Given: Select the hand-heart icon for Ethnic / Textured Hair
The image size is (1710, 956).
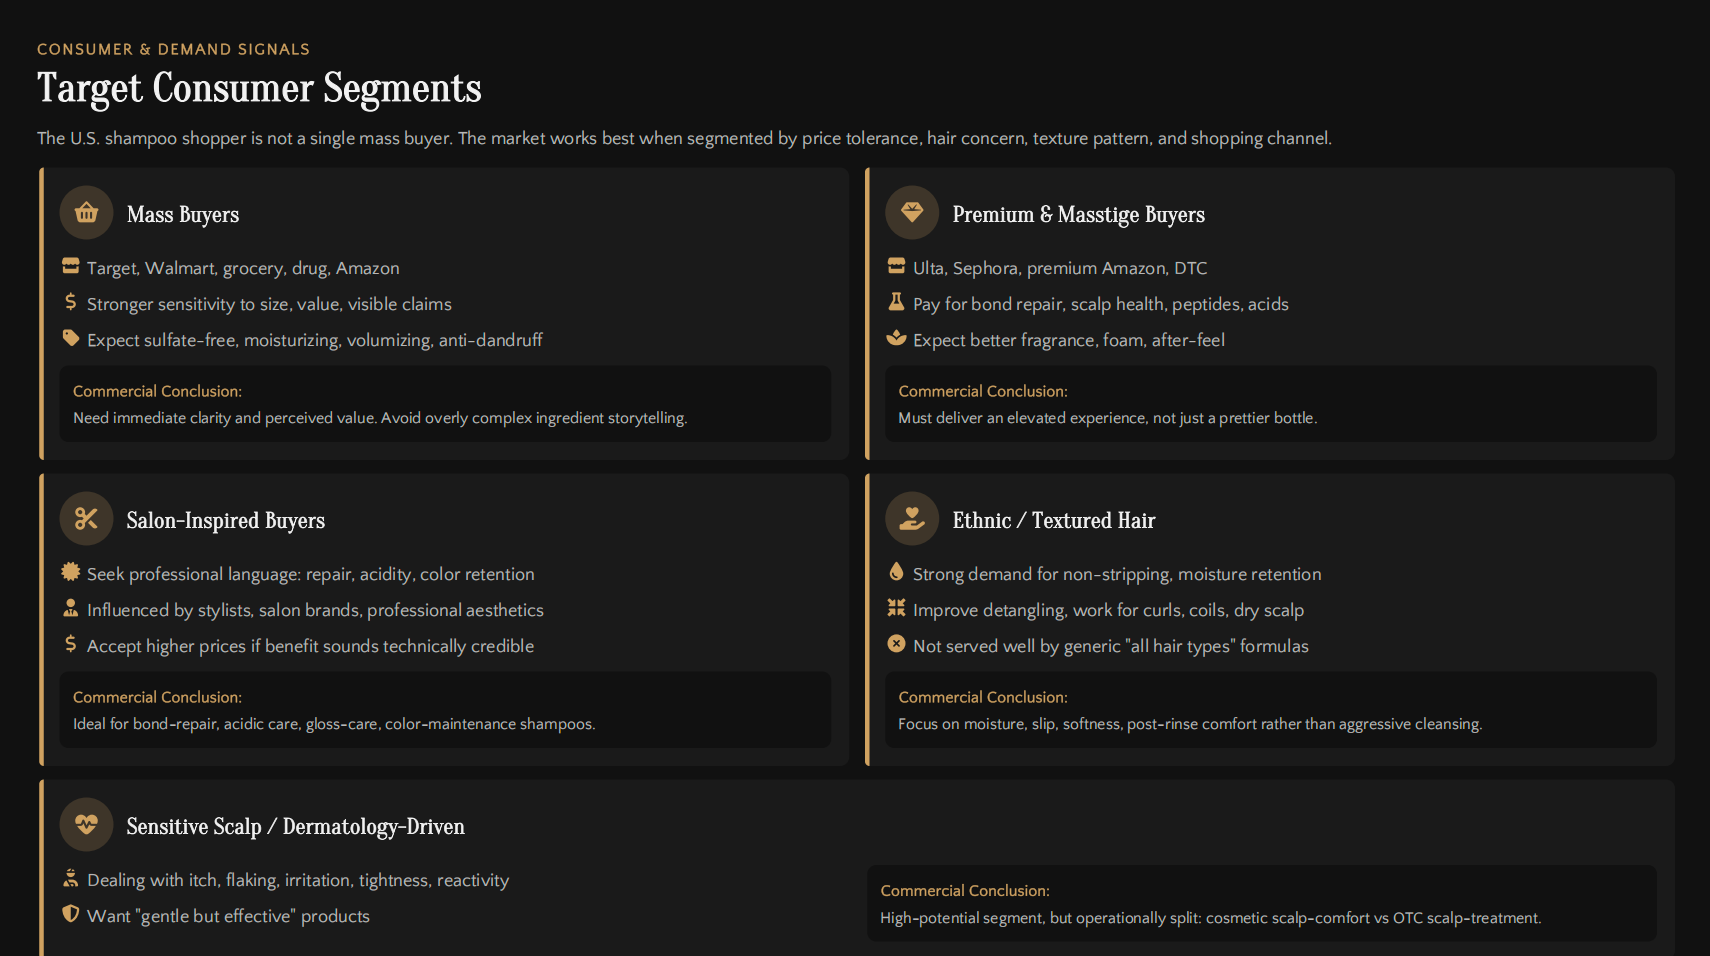Looking at the screenshot, I should 911,518.
